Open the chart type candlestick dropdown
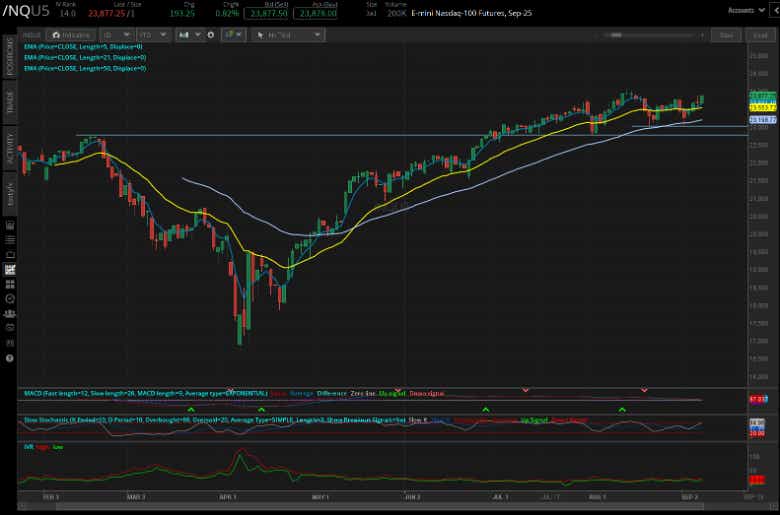The height and width of the screenshot is (515, 780). tap(190, 35)
